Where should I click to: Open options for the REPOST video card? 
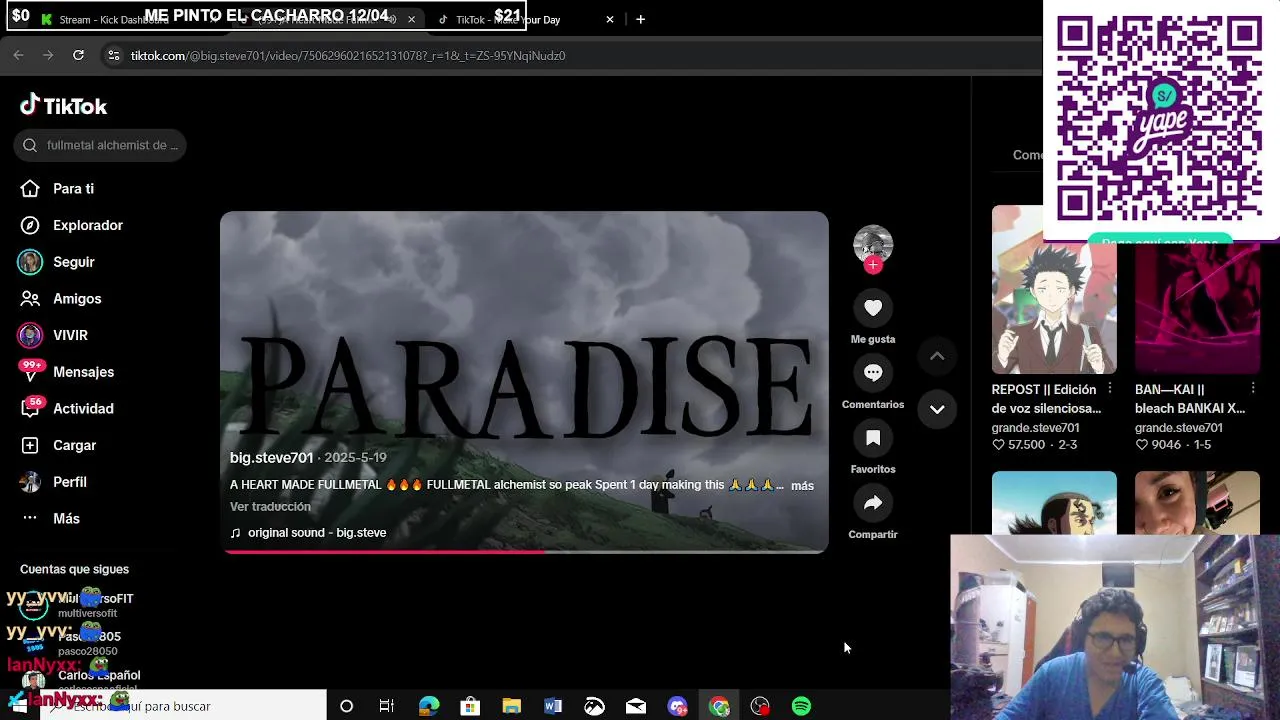tap(1110, 388)
